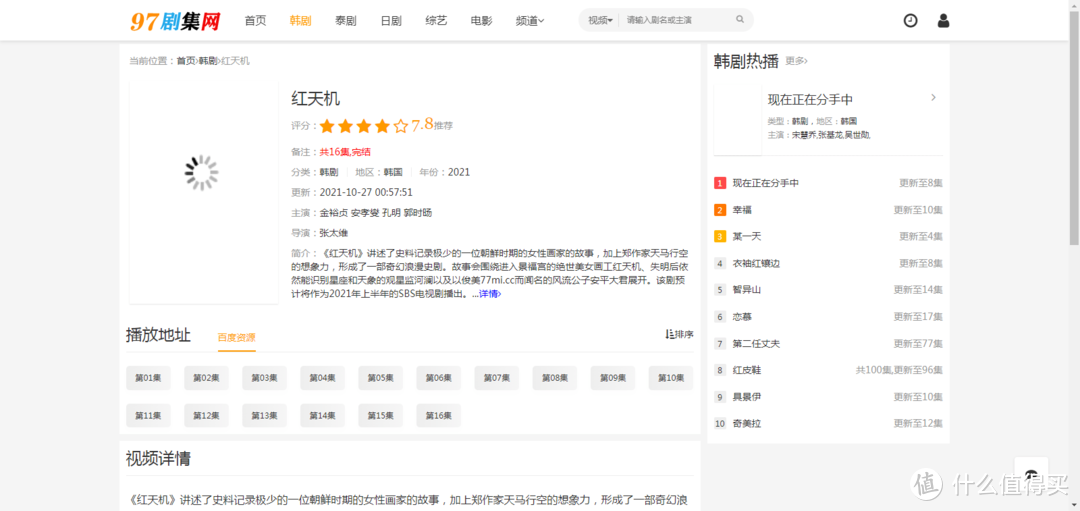Switch to the 韩剧 navigation tab
Image resolution: width=1080 pixels, height=511 pixels.
pos(300,20)
